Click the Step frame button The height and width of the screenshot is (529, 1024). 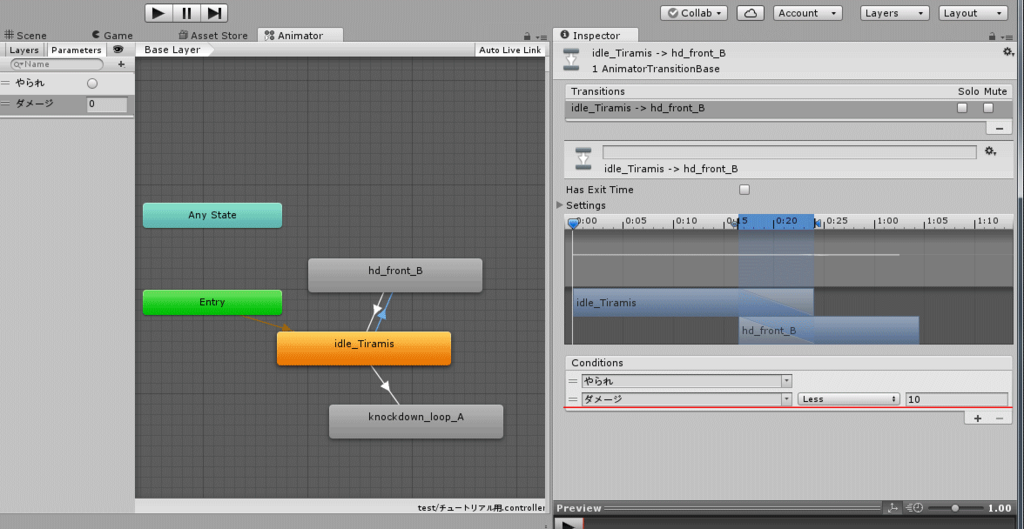tap(214, 13)
